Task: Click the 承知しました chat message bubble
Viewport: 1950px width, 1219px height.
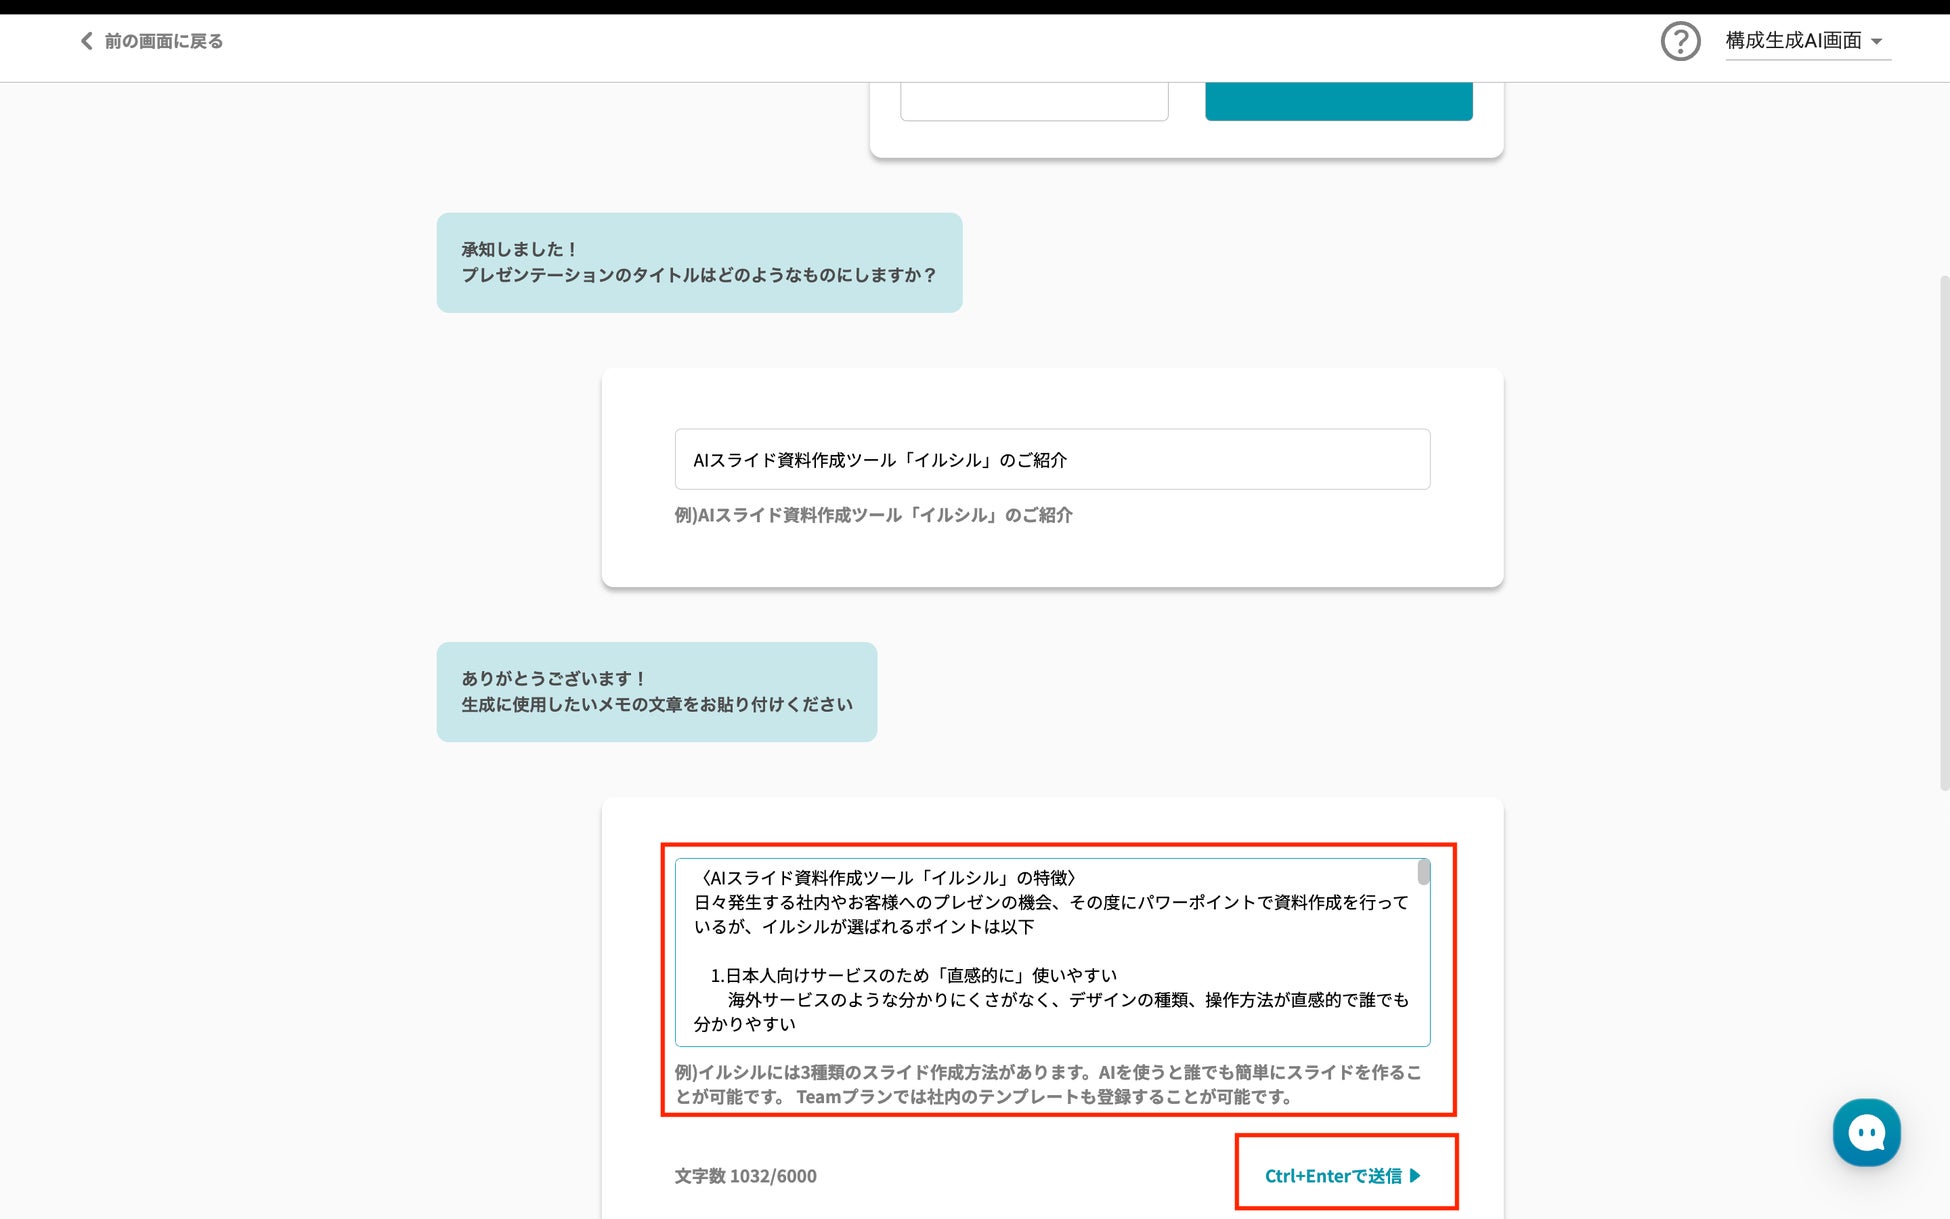Action: 699,263
